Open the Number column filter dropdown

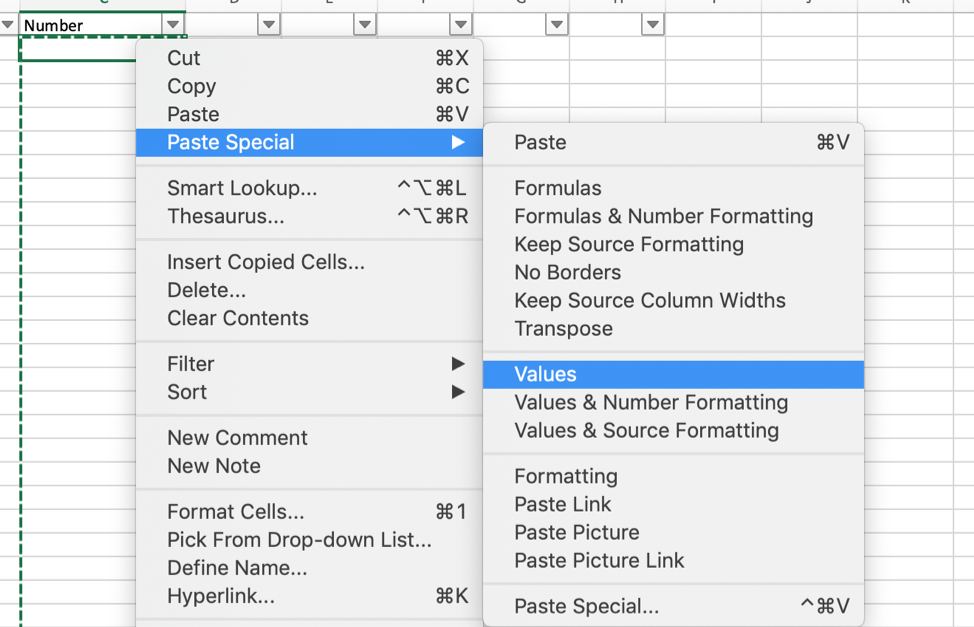[173, 25]
